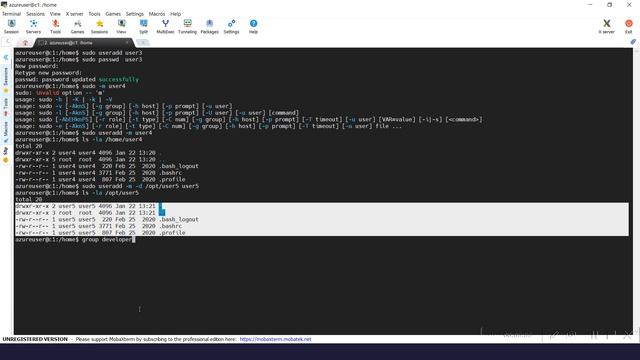Show saved Sessions via star icon
640x360 pixels.
click(100, 26)
